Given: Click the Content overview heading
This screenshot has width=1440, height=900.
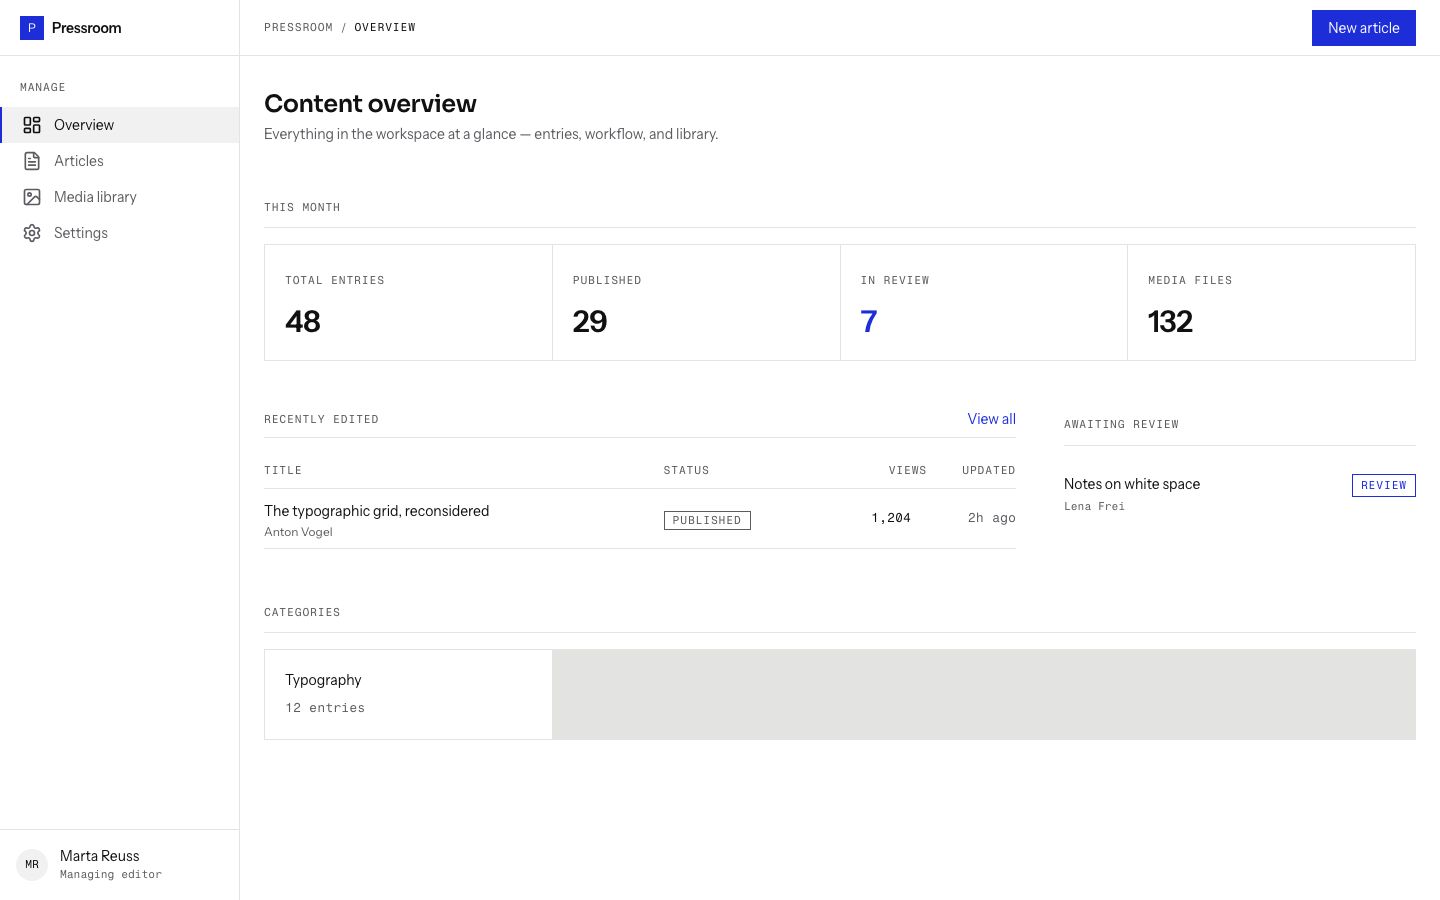Looking at the screenshot, I should 370,104.
